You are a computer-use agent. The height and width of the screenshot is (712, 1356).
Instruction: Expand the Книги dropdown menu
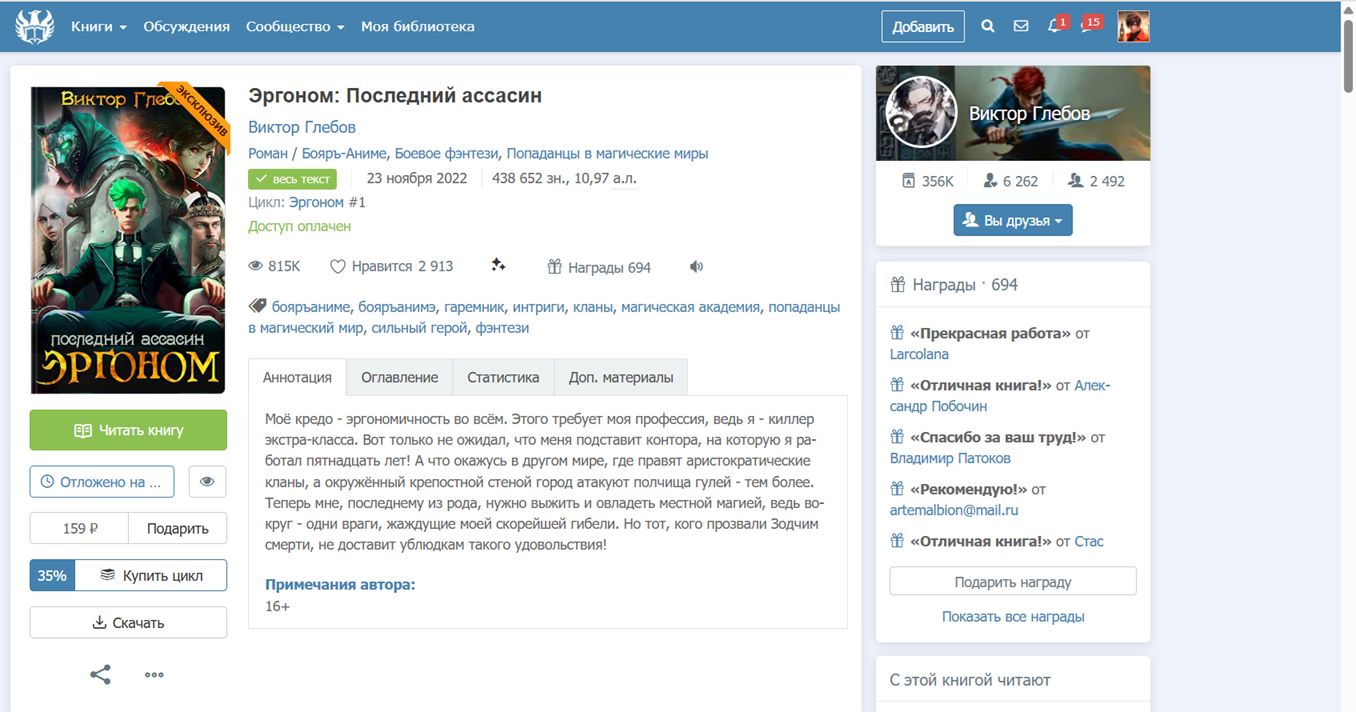pyautogui.click(x=99, y=27)
